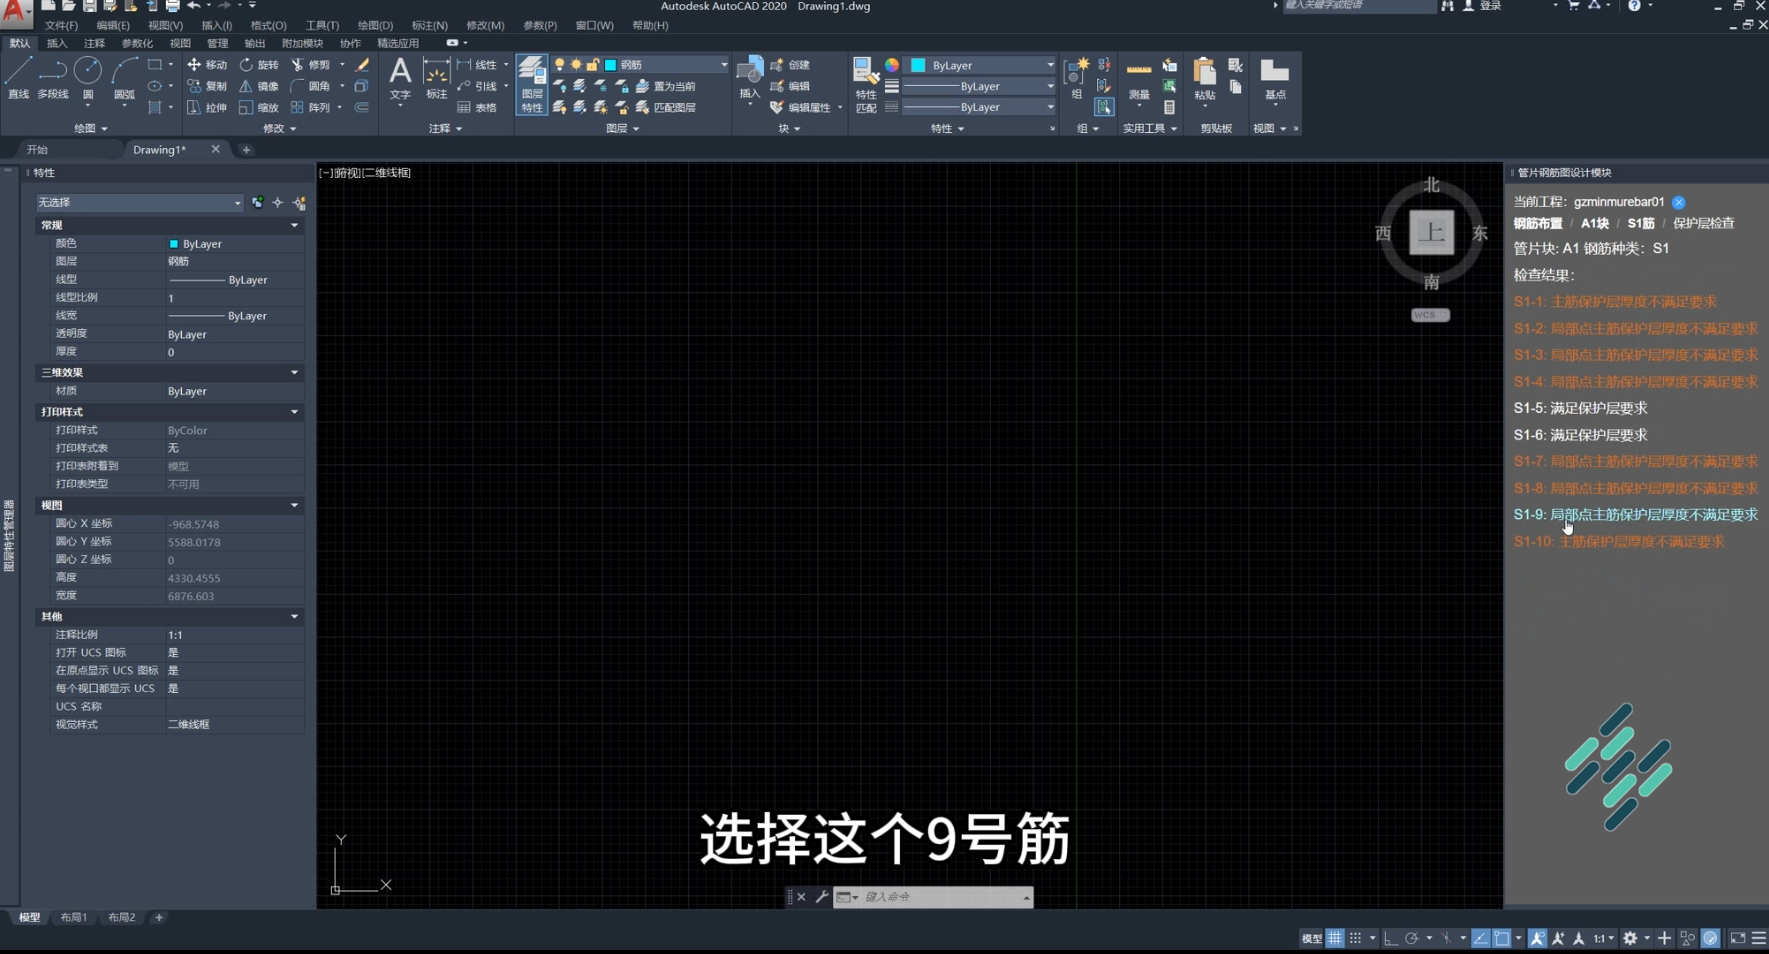The image size is (1769, 954).
Task: Click the 上 face of the ViewCube
Action: coord(1432,233)
